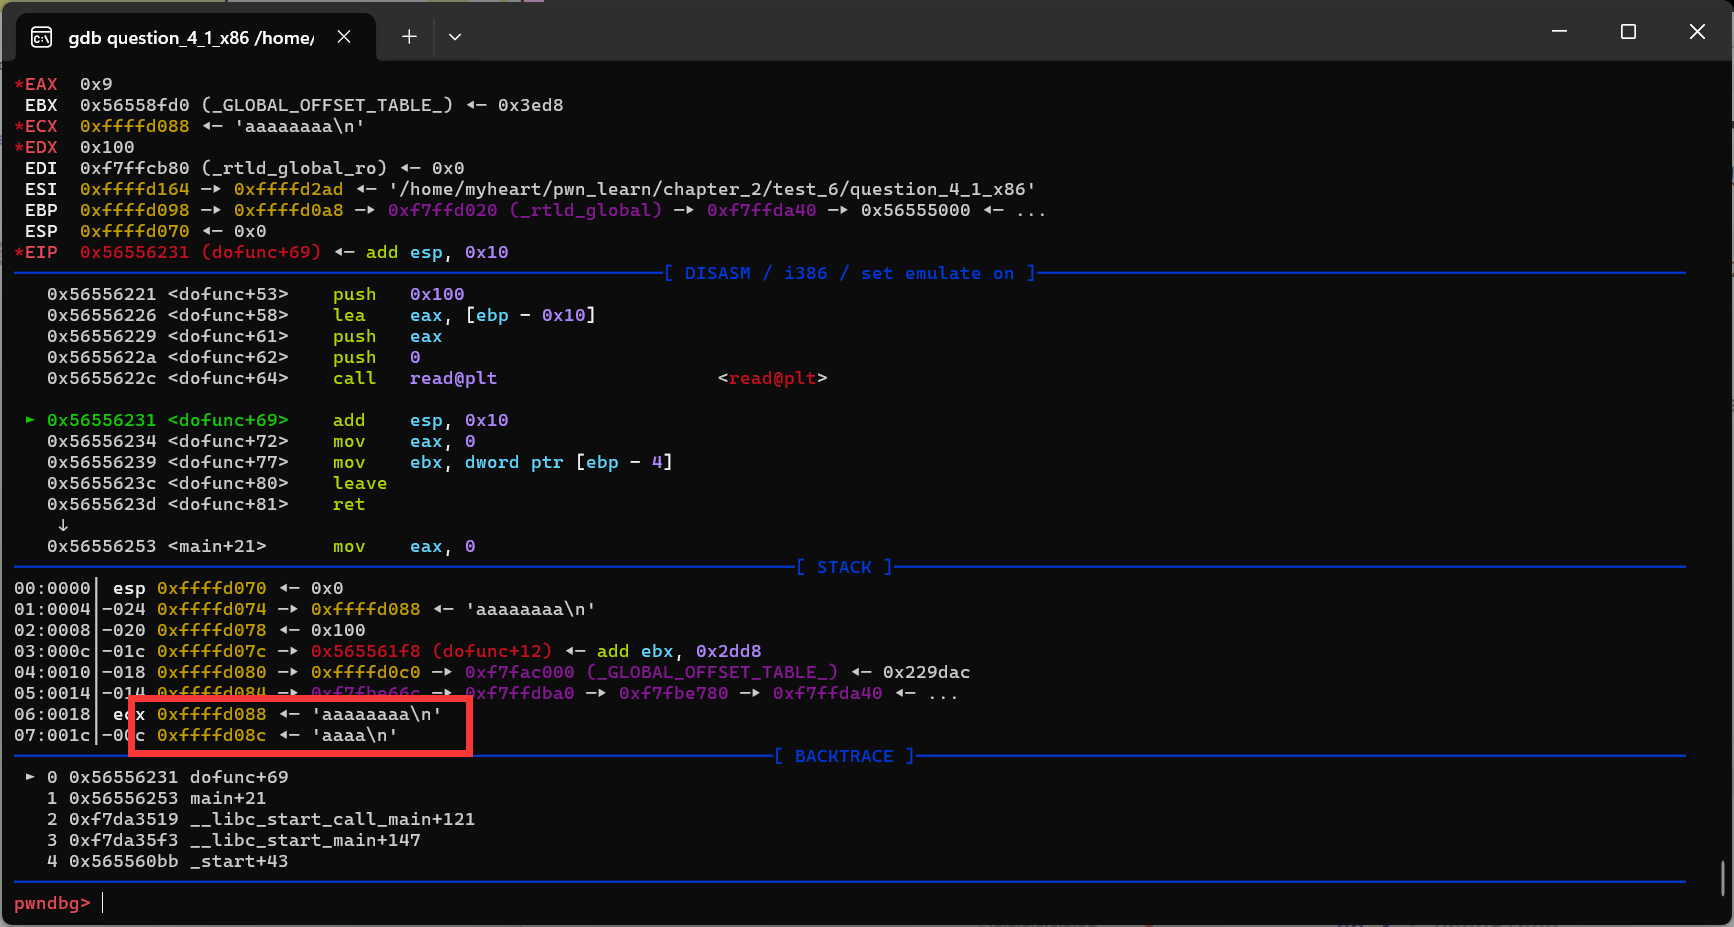Minimize the terminal window
Screen dimensions: 1734x927
point(1559,32)
